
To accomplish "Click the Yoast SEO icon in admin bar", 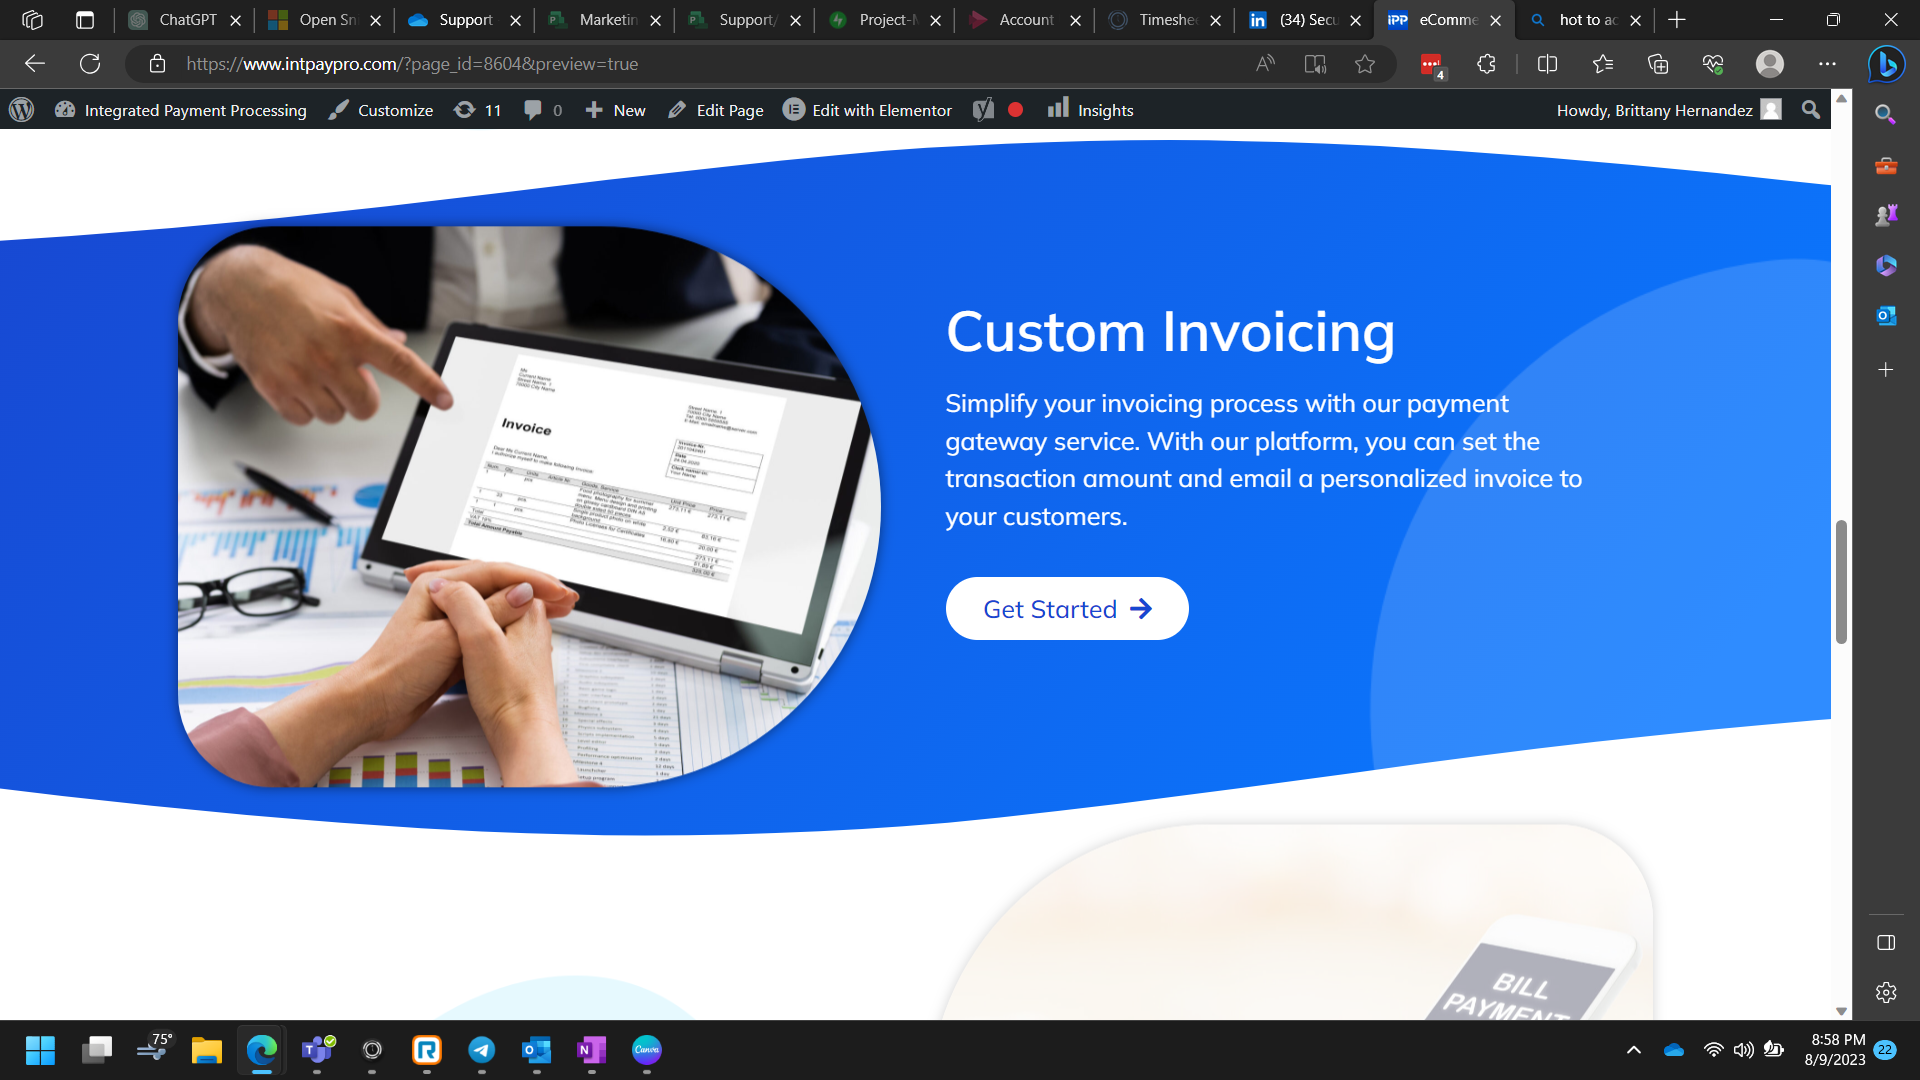I will coord(984,110).
